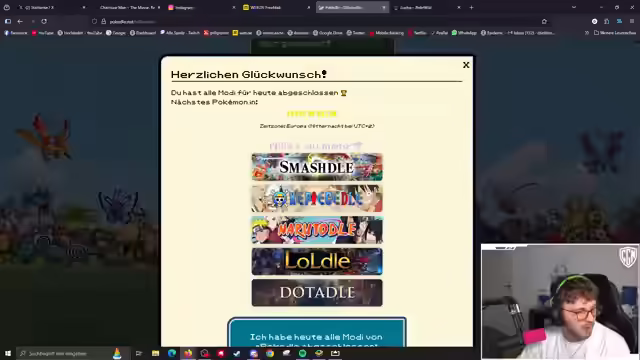Open Spotify from the taskbar

click(x=302, y=353)
